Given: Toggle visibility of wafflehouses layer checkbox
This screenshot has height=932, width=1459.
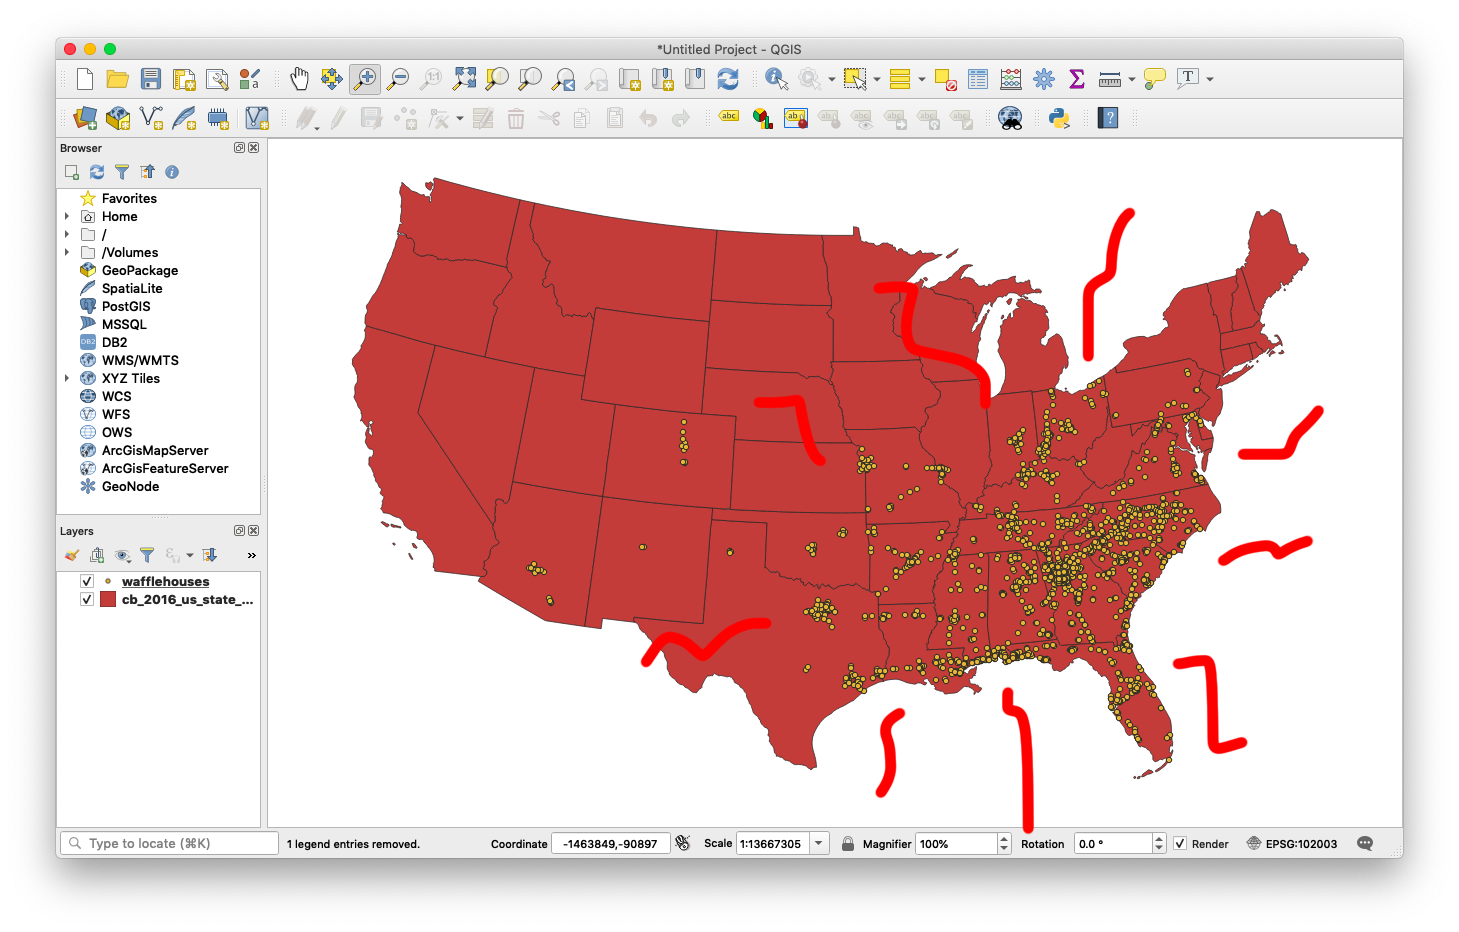Looking at the screenshot, I should tap(87, 581).
